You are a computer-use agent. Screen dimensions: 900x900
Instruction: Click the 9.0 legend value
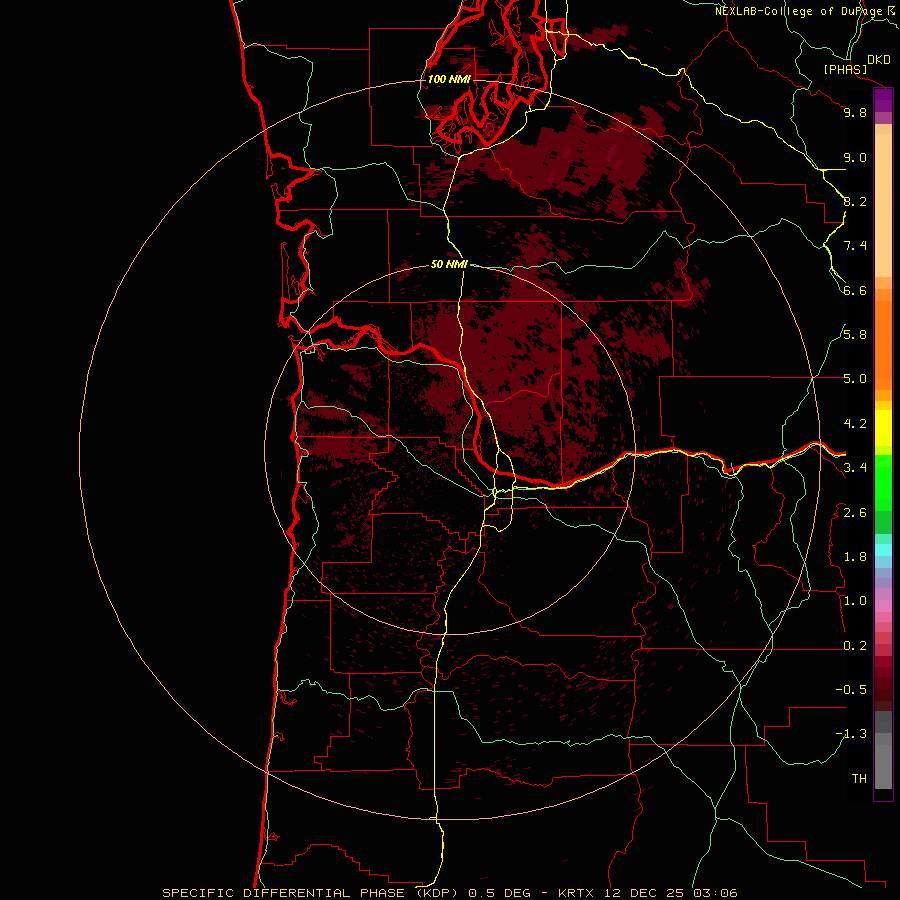(855, 157)
